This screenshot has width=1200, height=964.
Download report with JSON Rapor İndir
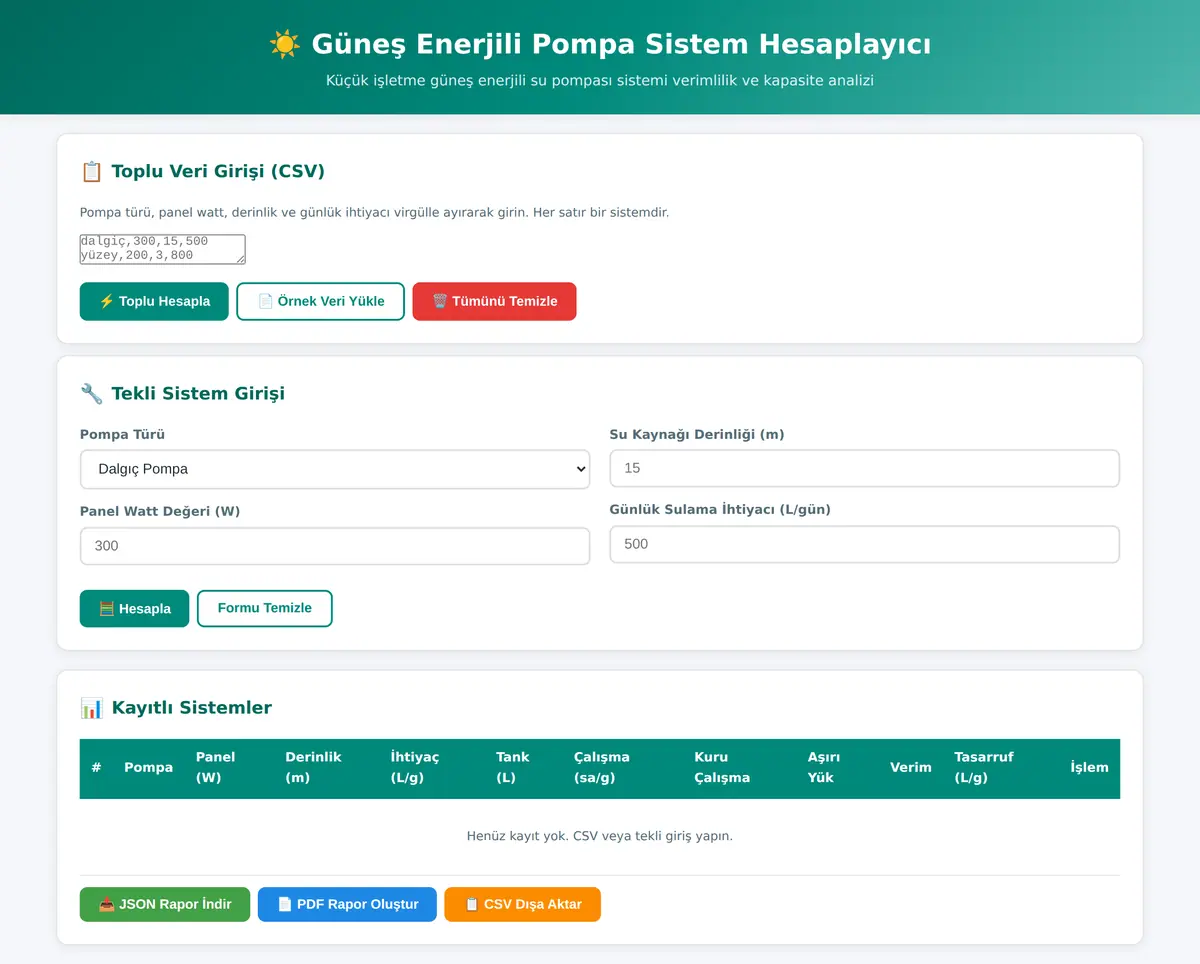(165, 904)
